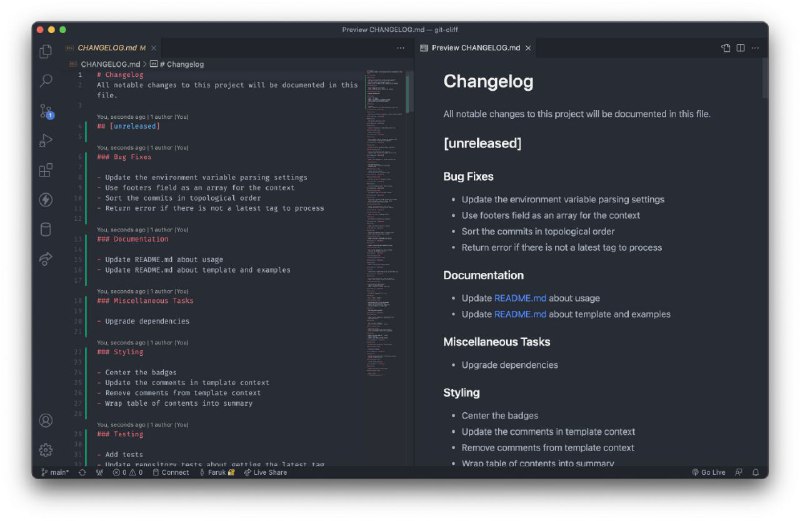
Task: Click 'Sort the commits in topological order' in preview
Action: coord(538,231)
